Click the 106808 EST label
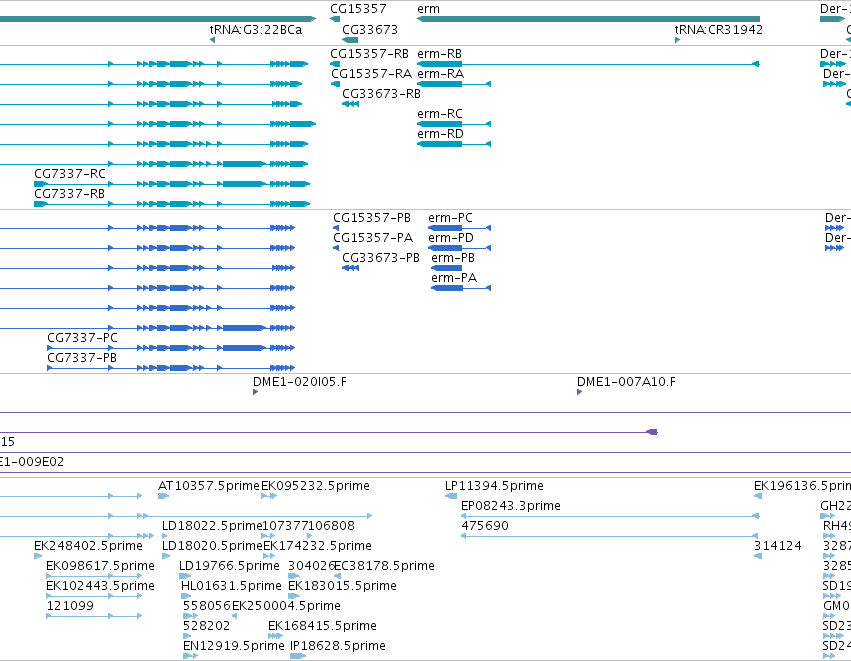This screenshot has height=661, width=851. 332,526
